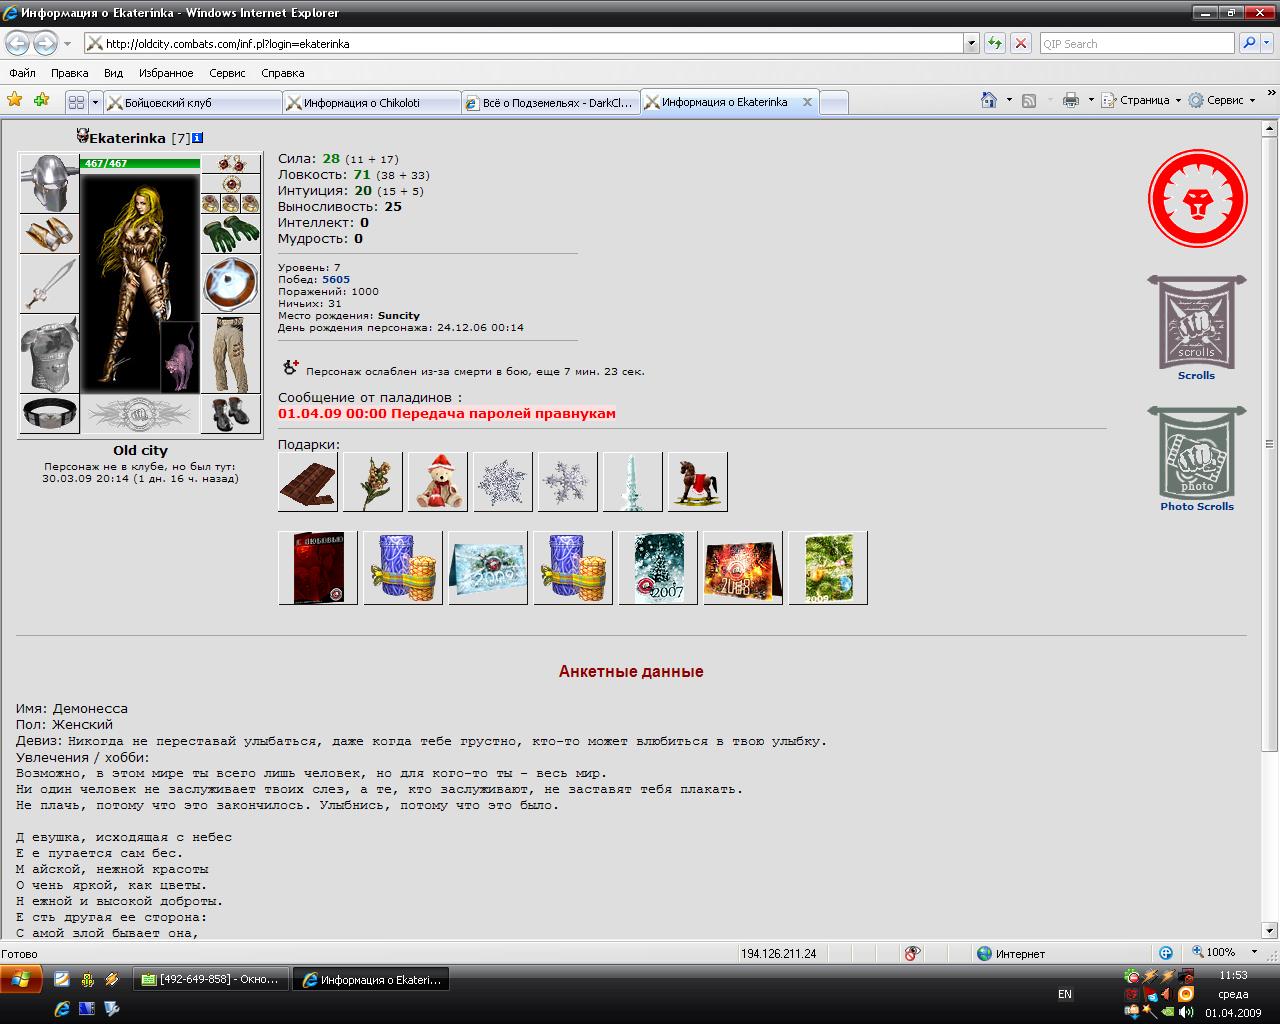Viewport: 1280px width, 1024px height.
Task: Open the red love book gift
Action: point(318,568)
